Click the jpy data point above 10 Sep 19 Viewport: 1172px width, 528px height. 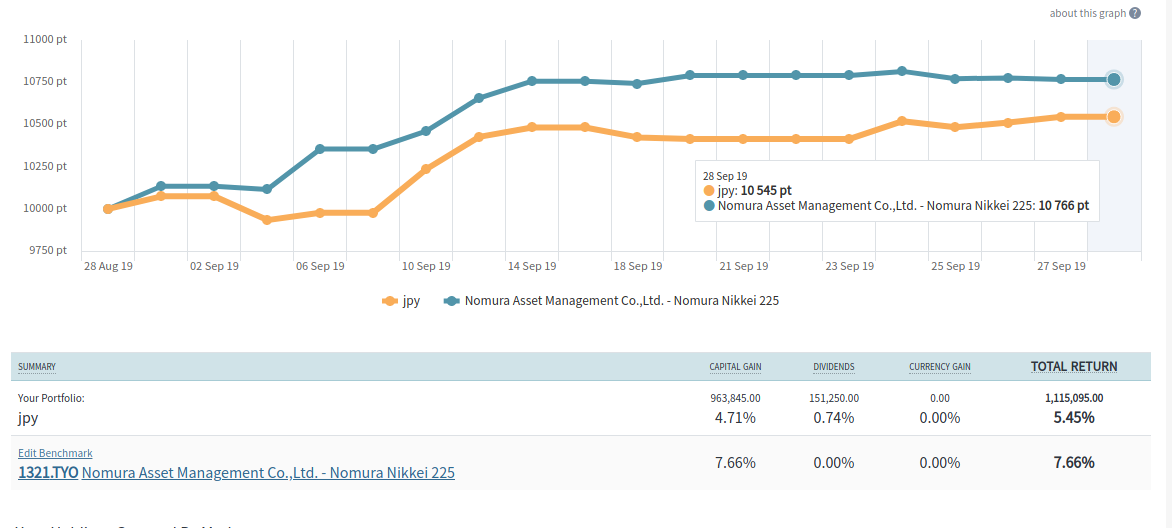coord(426,169)
